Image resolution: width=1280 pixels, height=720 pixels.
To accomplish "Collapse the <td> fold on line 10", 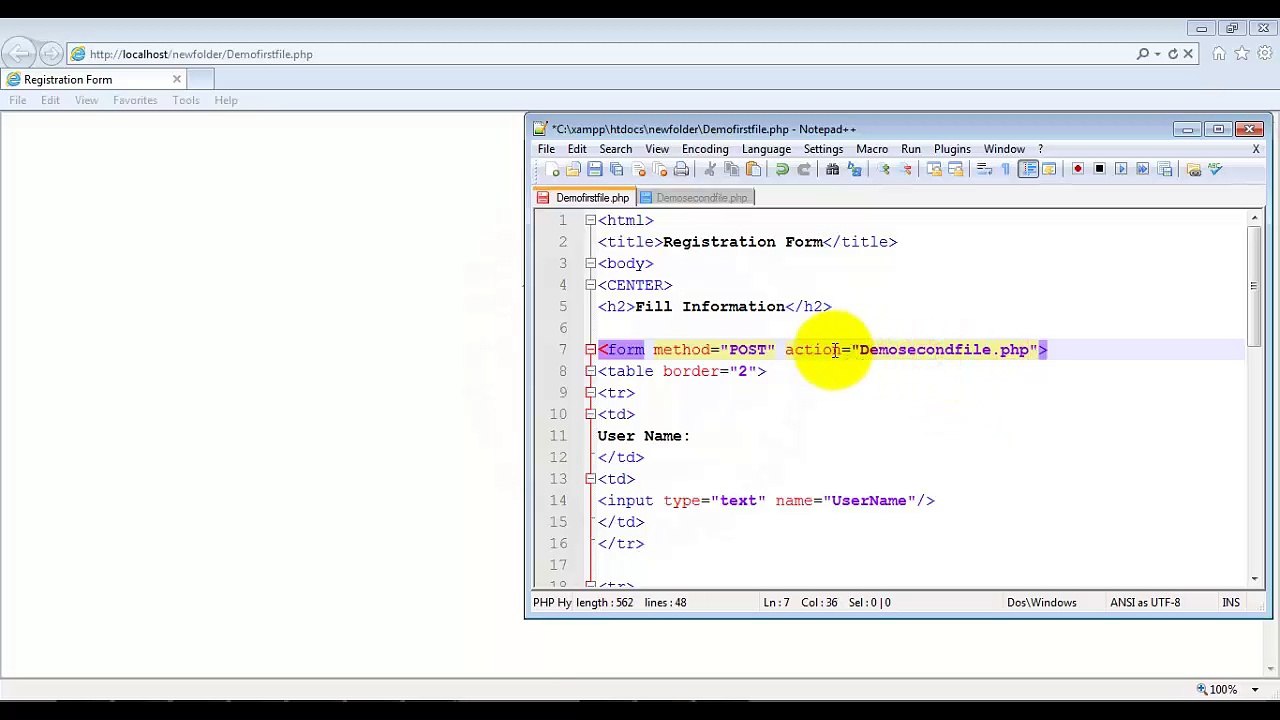I will click(x=590, y=414).
